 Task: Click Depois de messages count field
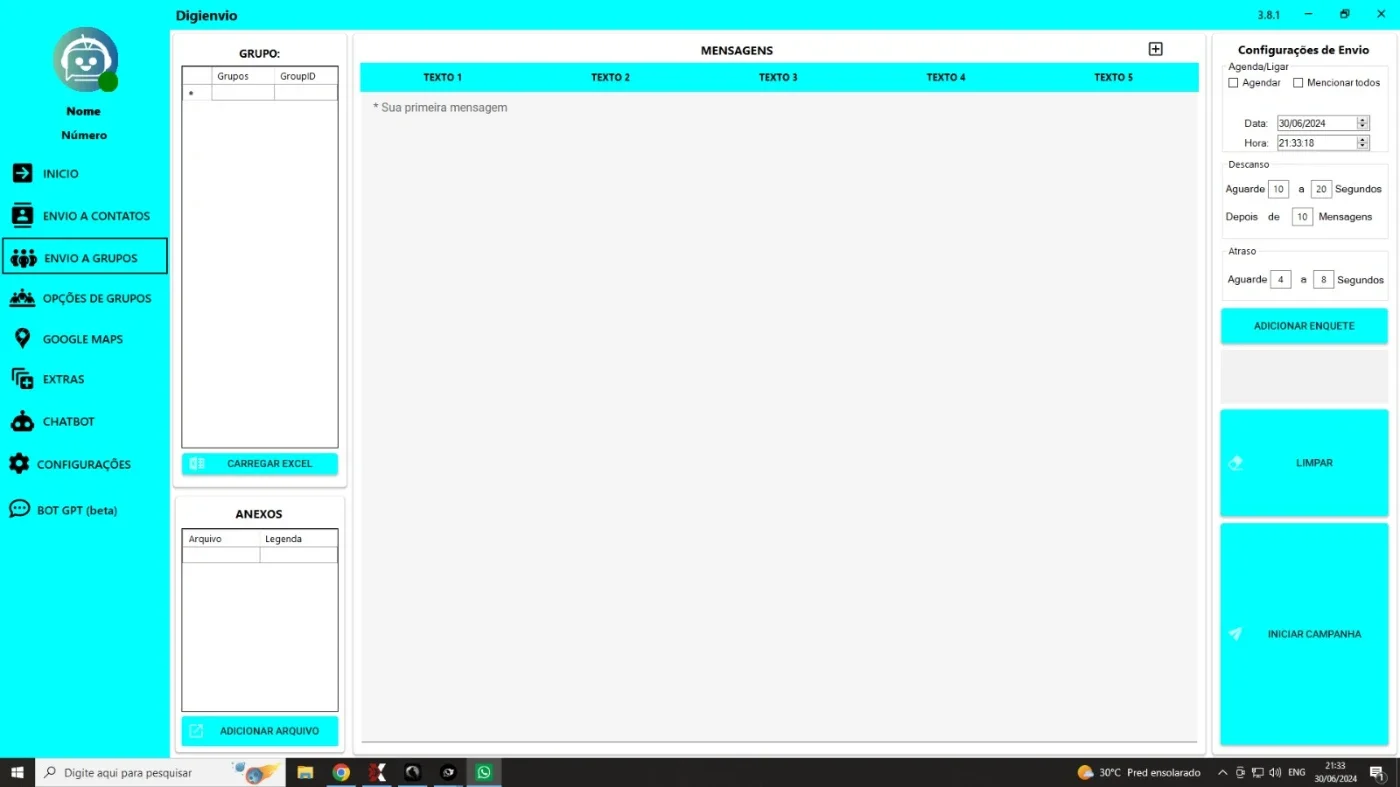click(x=1302, y=217)
